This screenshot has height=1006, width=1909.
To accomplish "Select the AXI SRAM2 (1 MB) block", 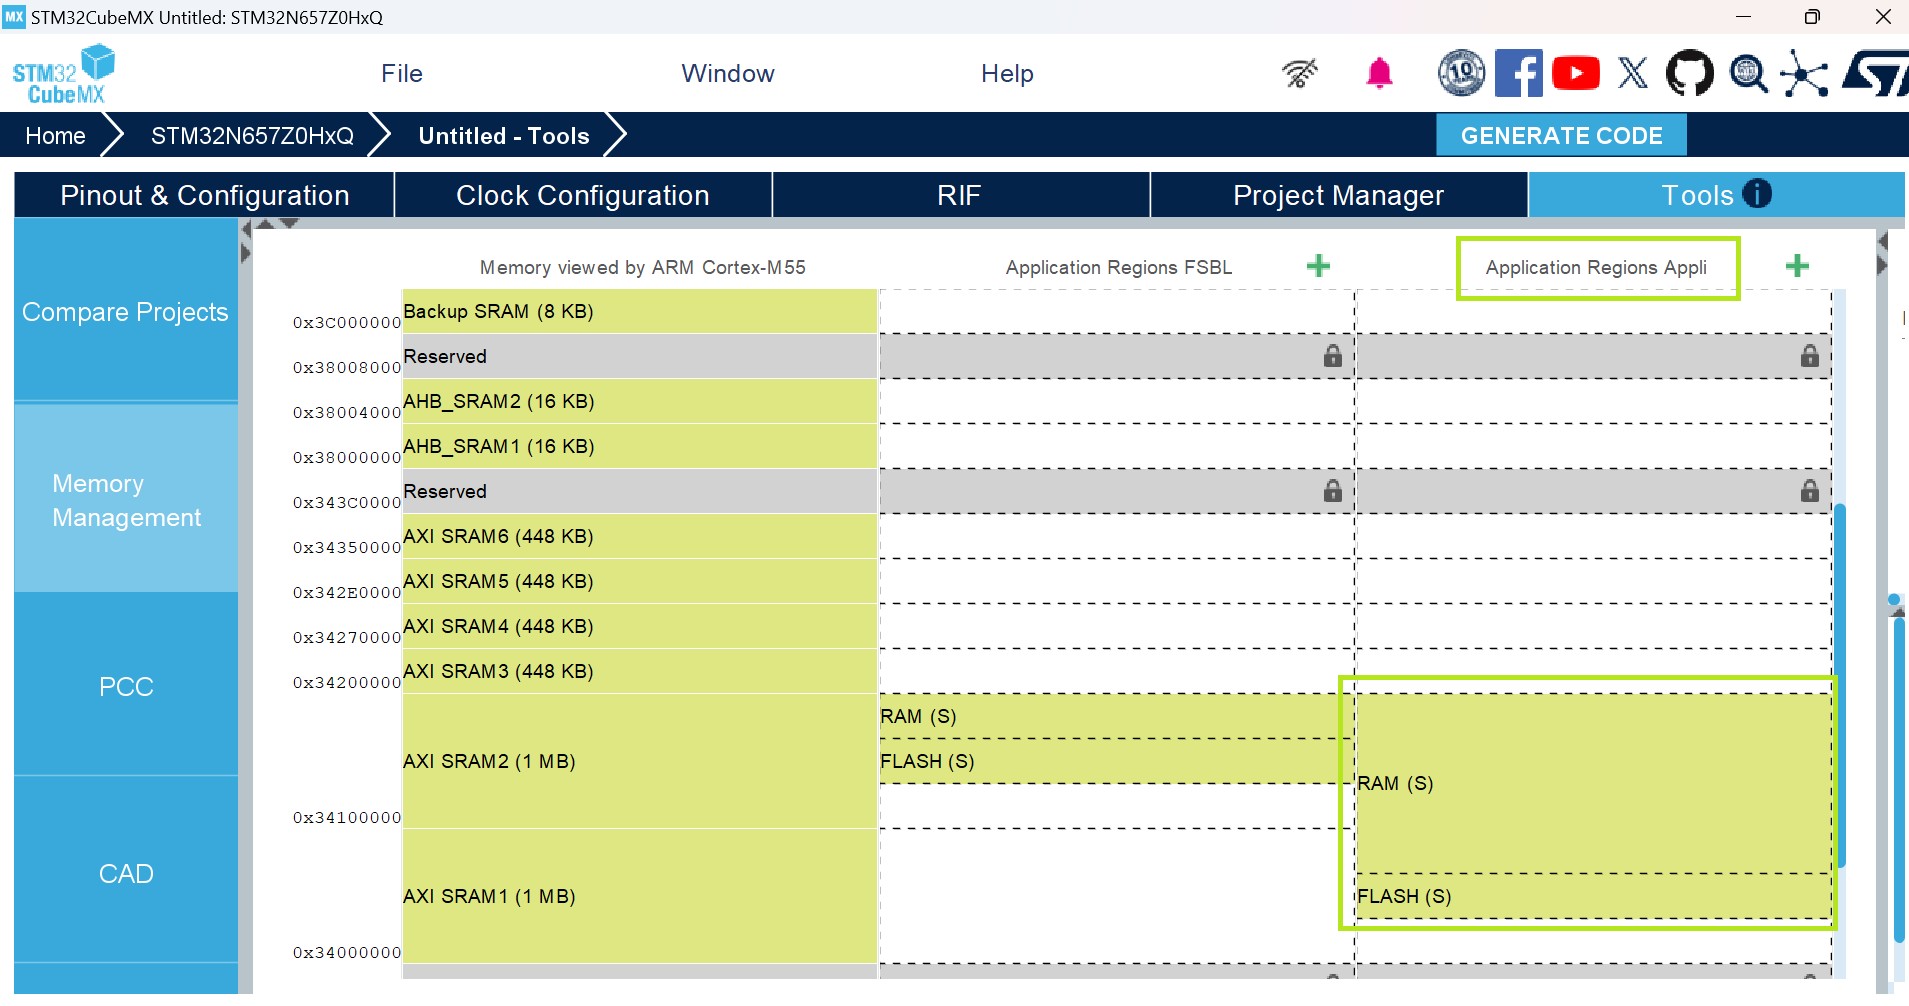I will [640, 761].
